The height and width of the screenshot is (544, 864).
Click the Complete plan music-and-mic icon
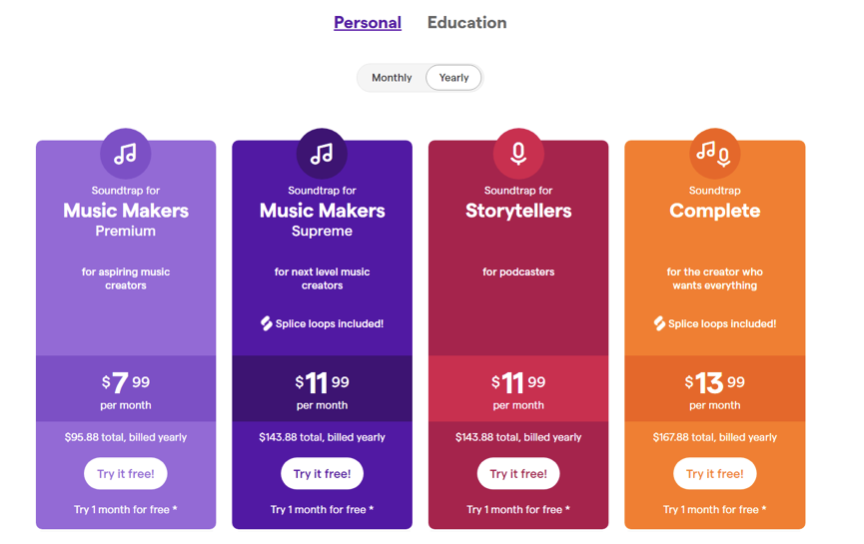pos(714,154)
